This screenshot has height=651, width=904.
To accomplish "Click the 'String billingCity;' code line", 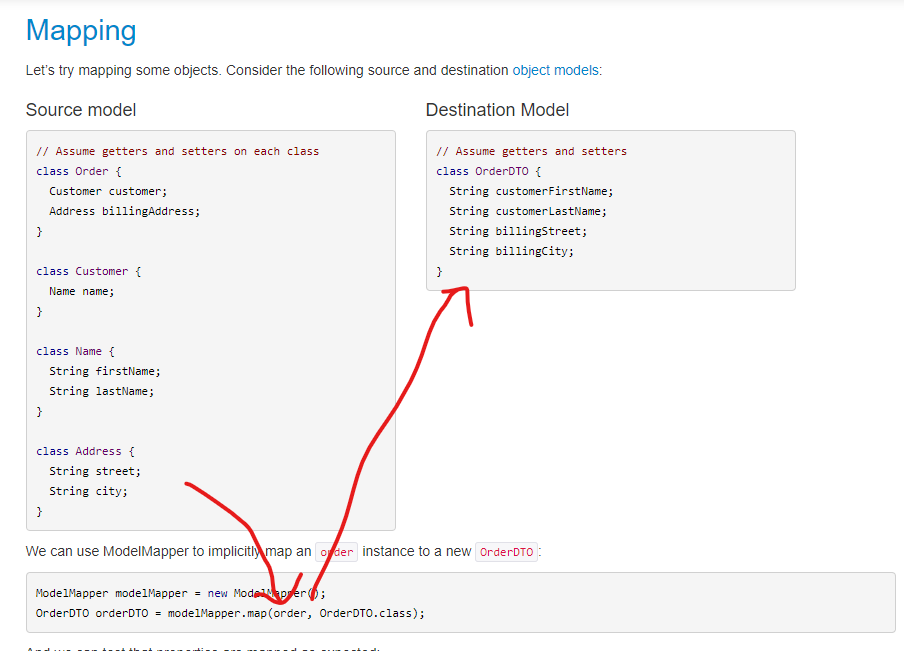I will [511, 251].
